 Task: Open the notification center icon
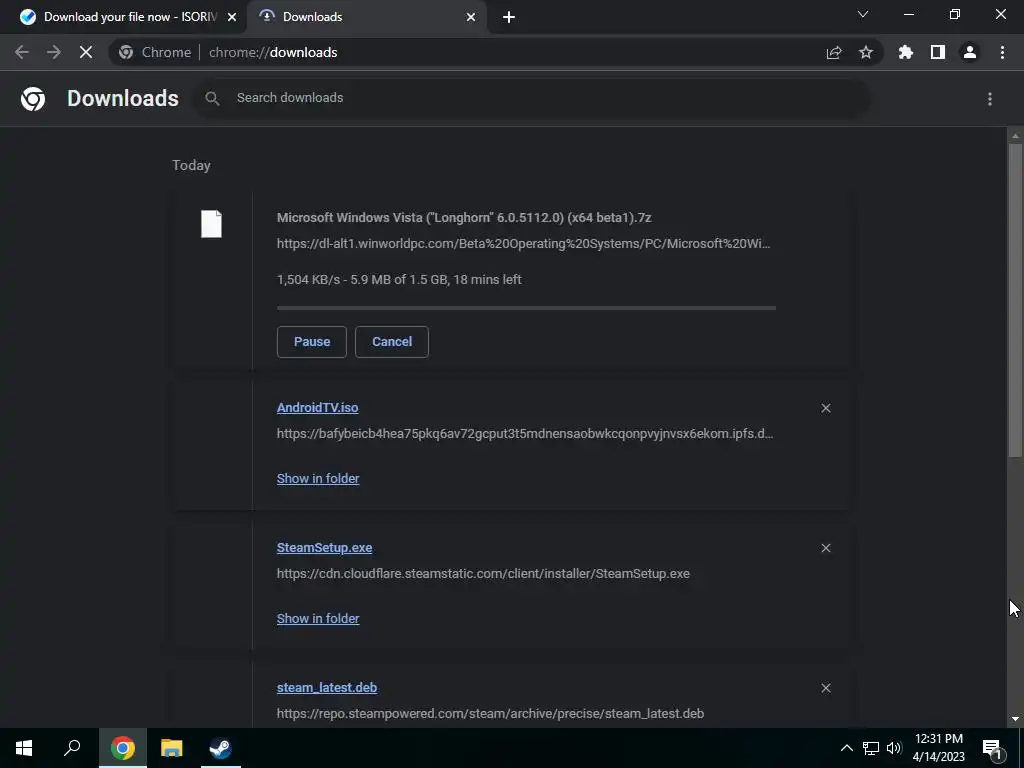[993, 748]
